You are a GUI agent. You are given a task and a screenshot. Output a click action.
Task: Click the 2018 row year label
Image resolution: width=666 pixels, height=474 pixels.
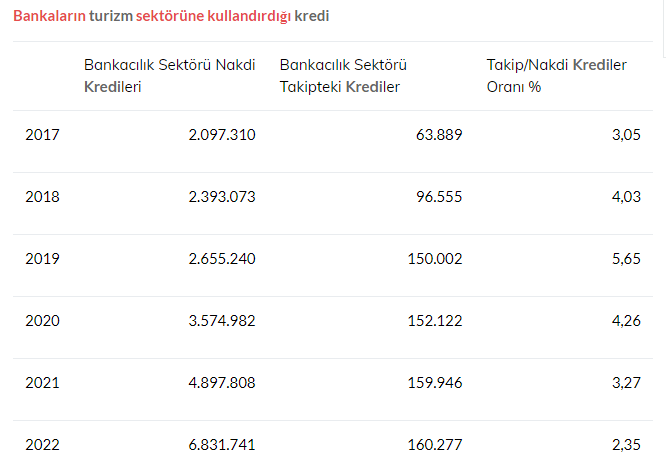[x=42, y=197]
